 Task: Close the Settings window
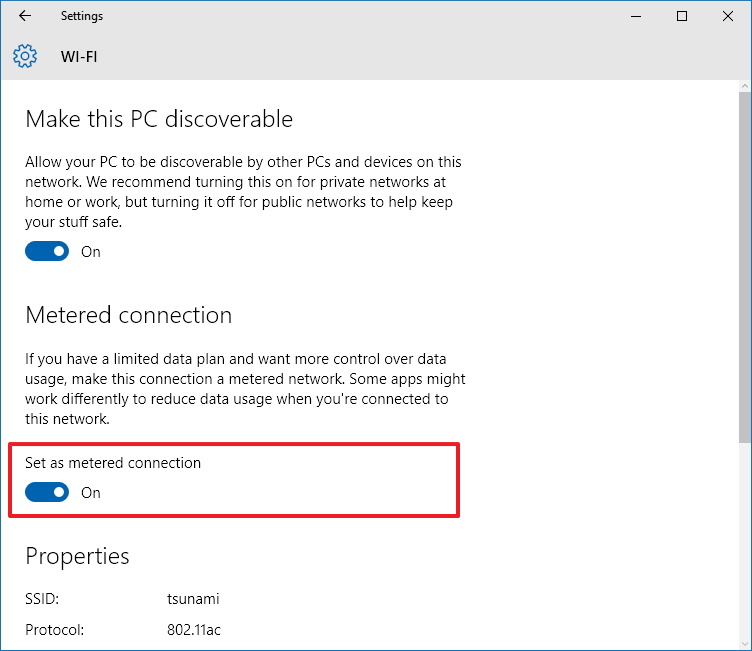[x=728, y=16]
